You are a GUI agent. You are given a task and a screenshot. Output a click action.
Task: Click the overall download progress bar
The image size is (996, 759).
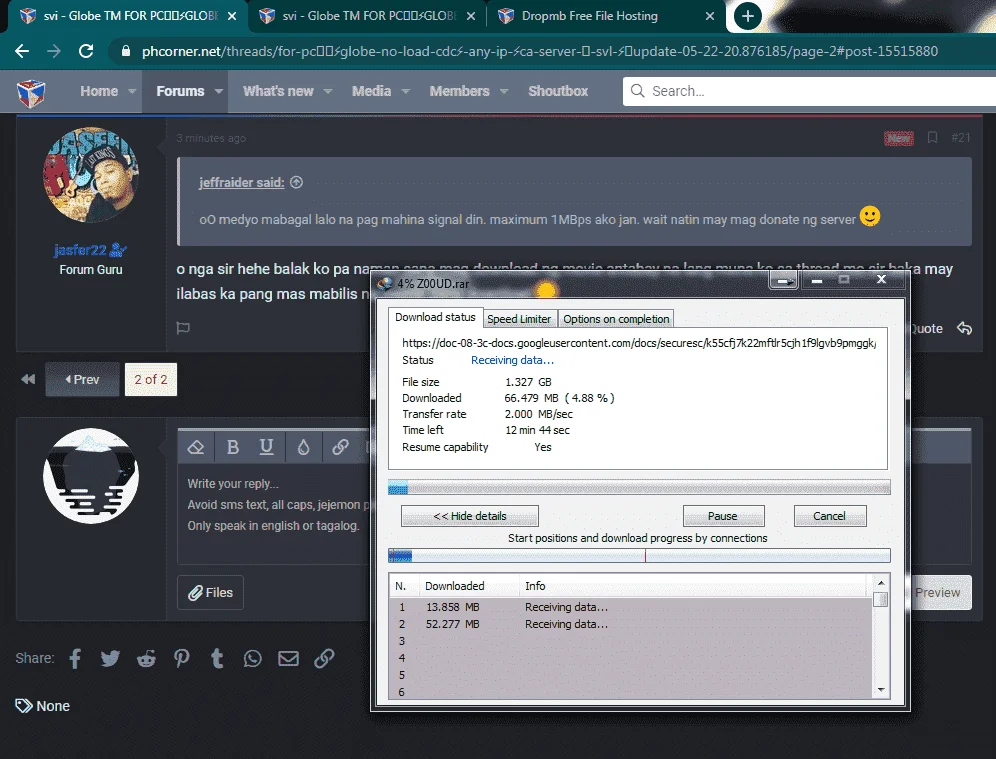click(x=639, y=488)
